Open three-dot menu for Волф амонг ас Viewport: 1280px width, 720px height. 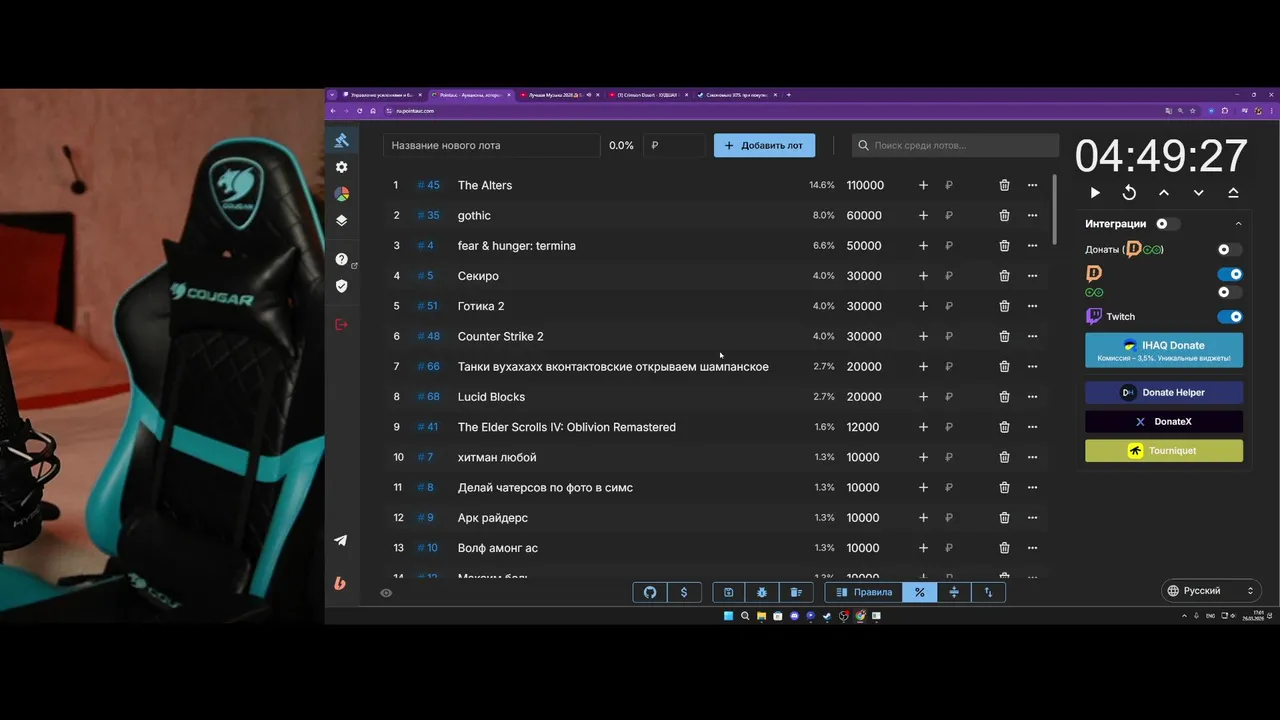(x=1032, y=548)
